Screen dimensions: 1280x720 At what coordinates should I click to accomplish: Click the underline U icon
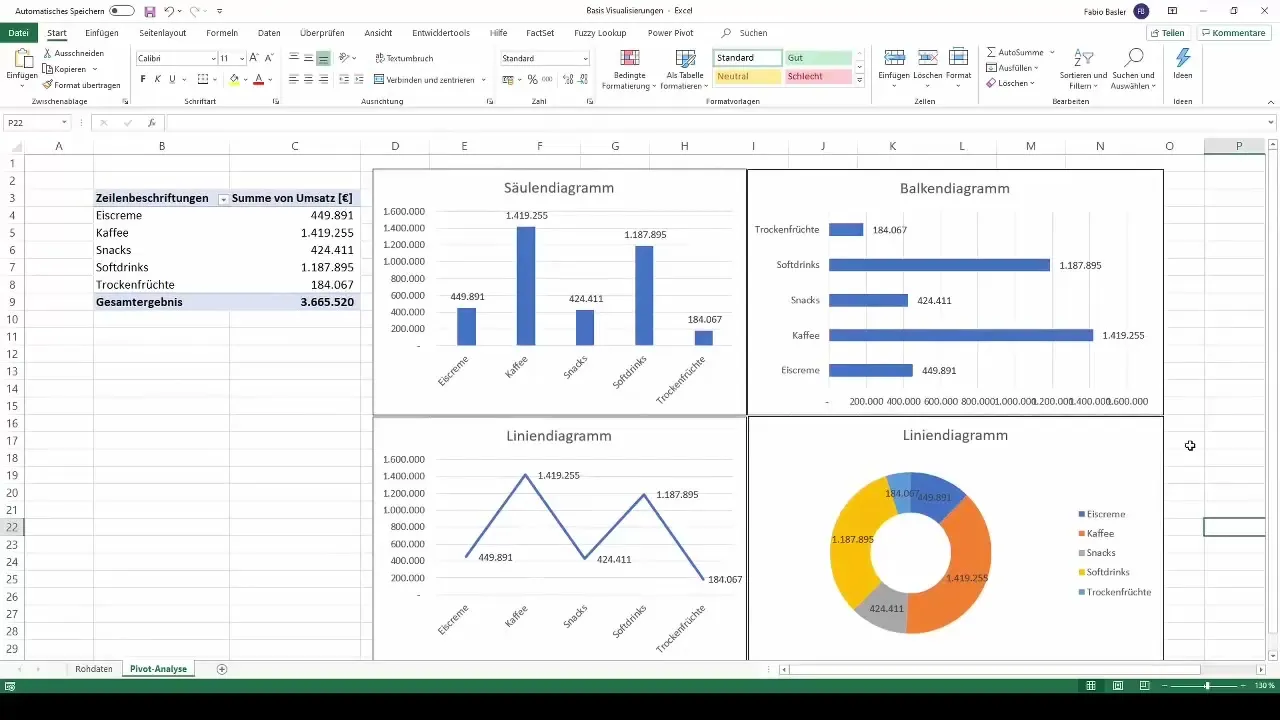(x=172, y=79)
